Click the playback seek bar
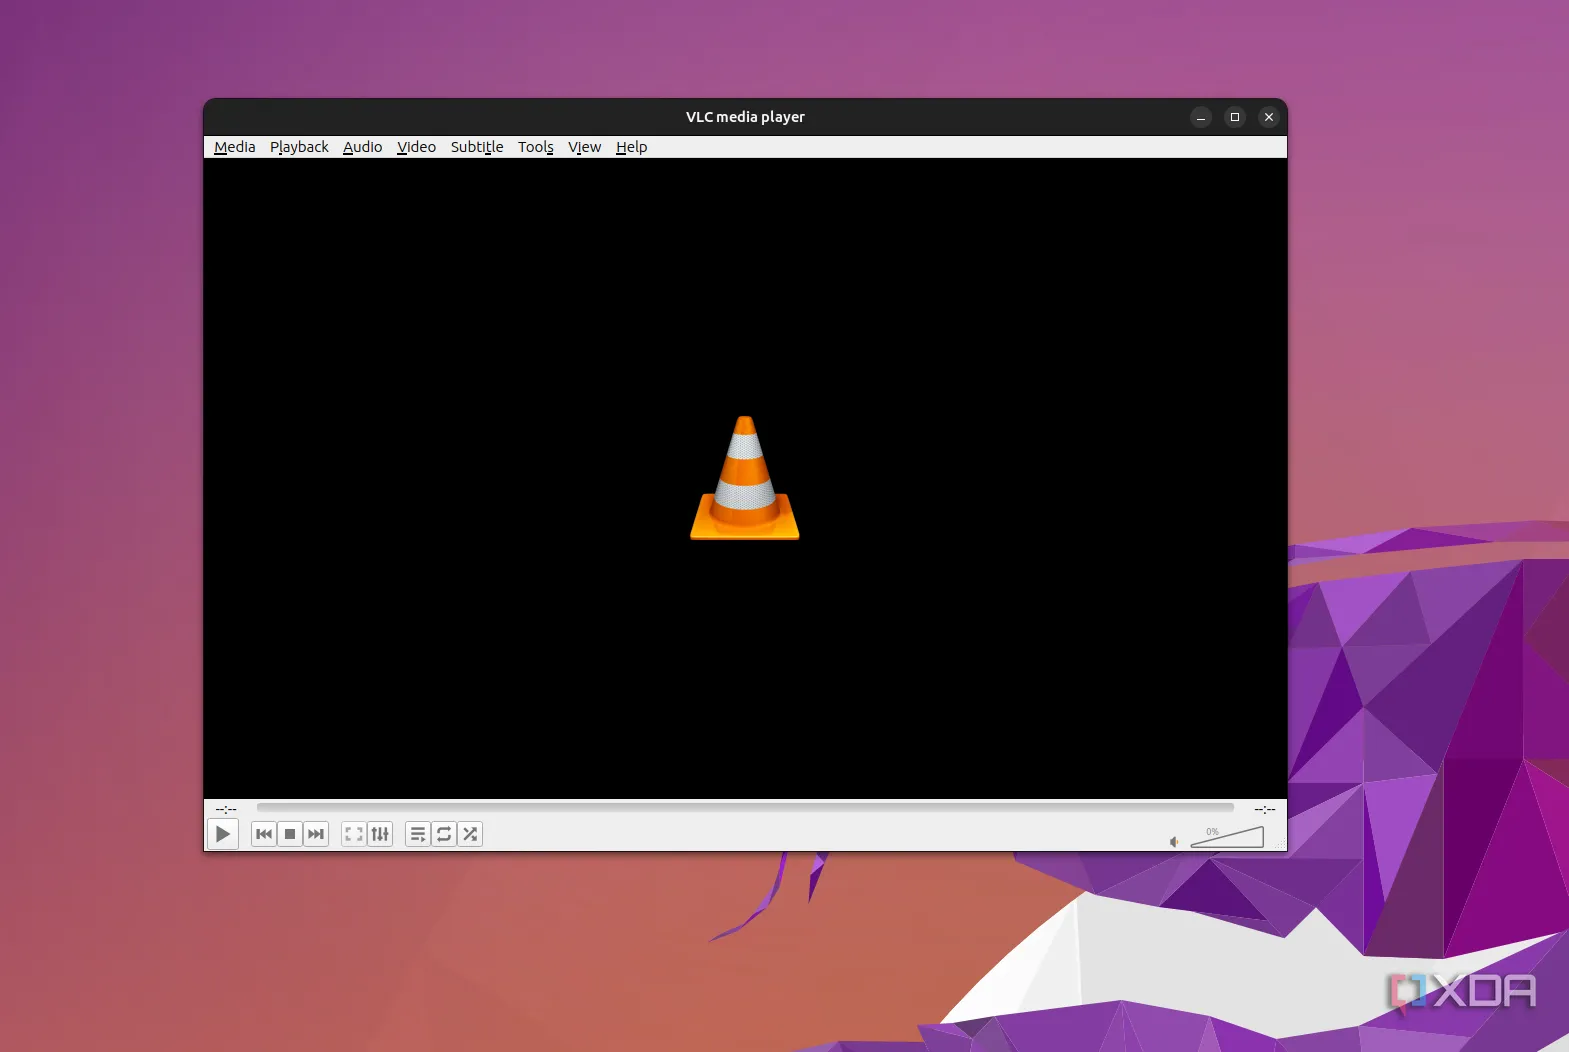1569x1052 pixels. [x=745, y=807]
